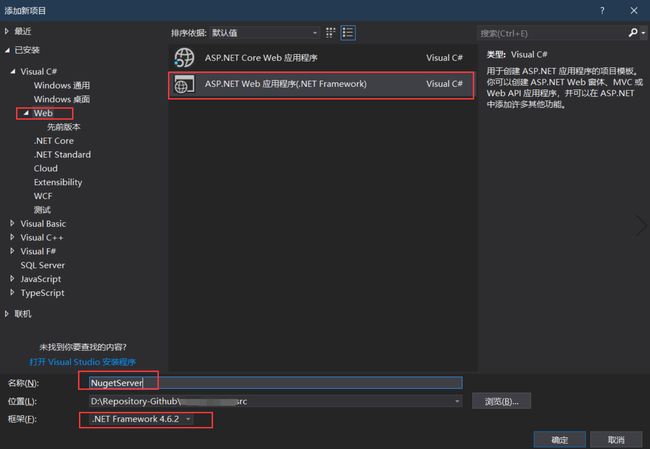
Task: Expand the 最近 (Recent) node
Action: 7,31
